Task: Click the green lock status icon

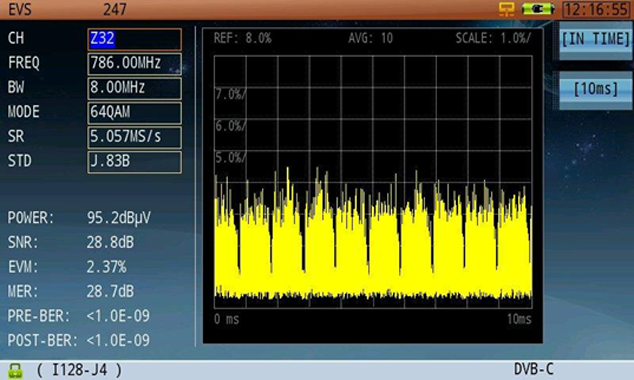Action: click(15, 371)
